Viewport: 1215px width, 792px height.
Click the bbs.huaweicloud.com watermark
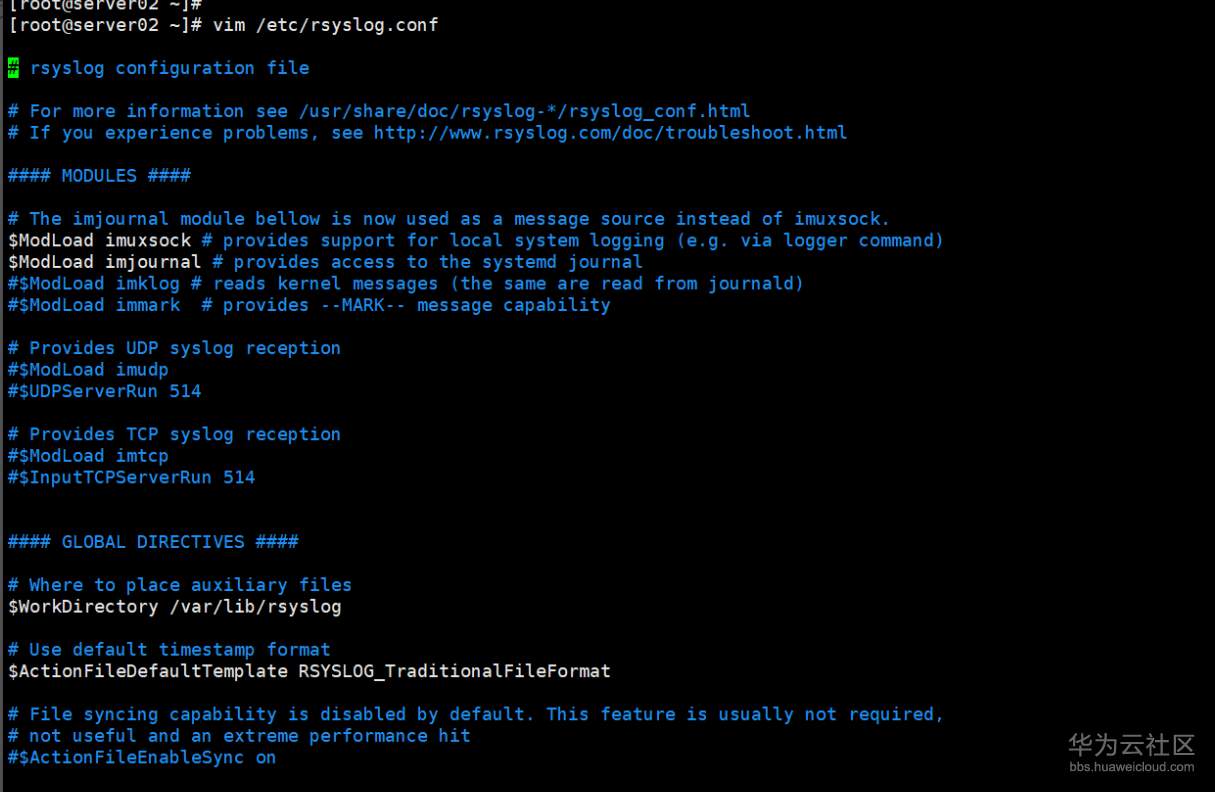coord(1131,767)
